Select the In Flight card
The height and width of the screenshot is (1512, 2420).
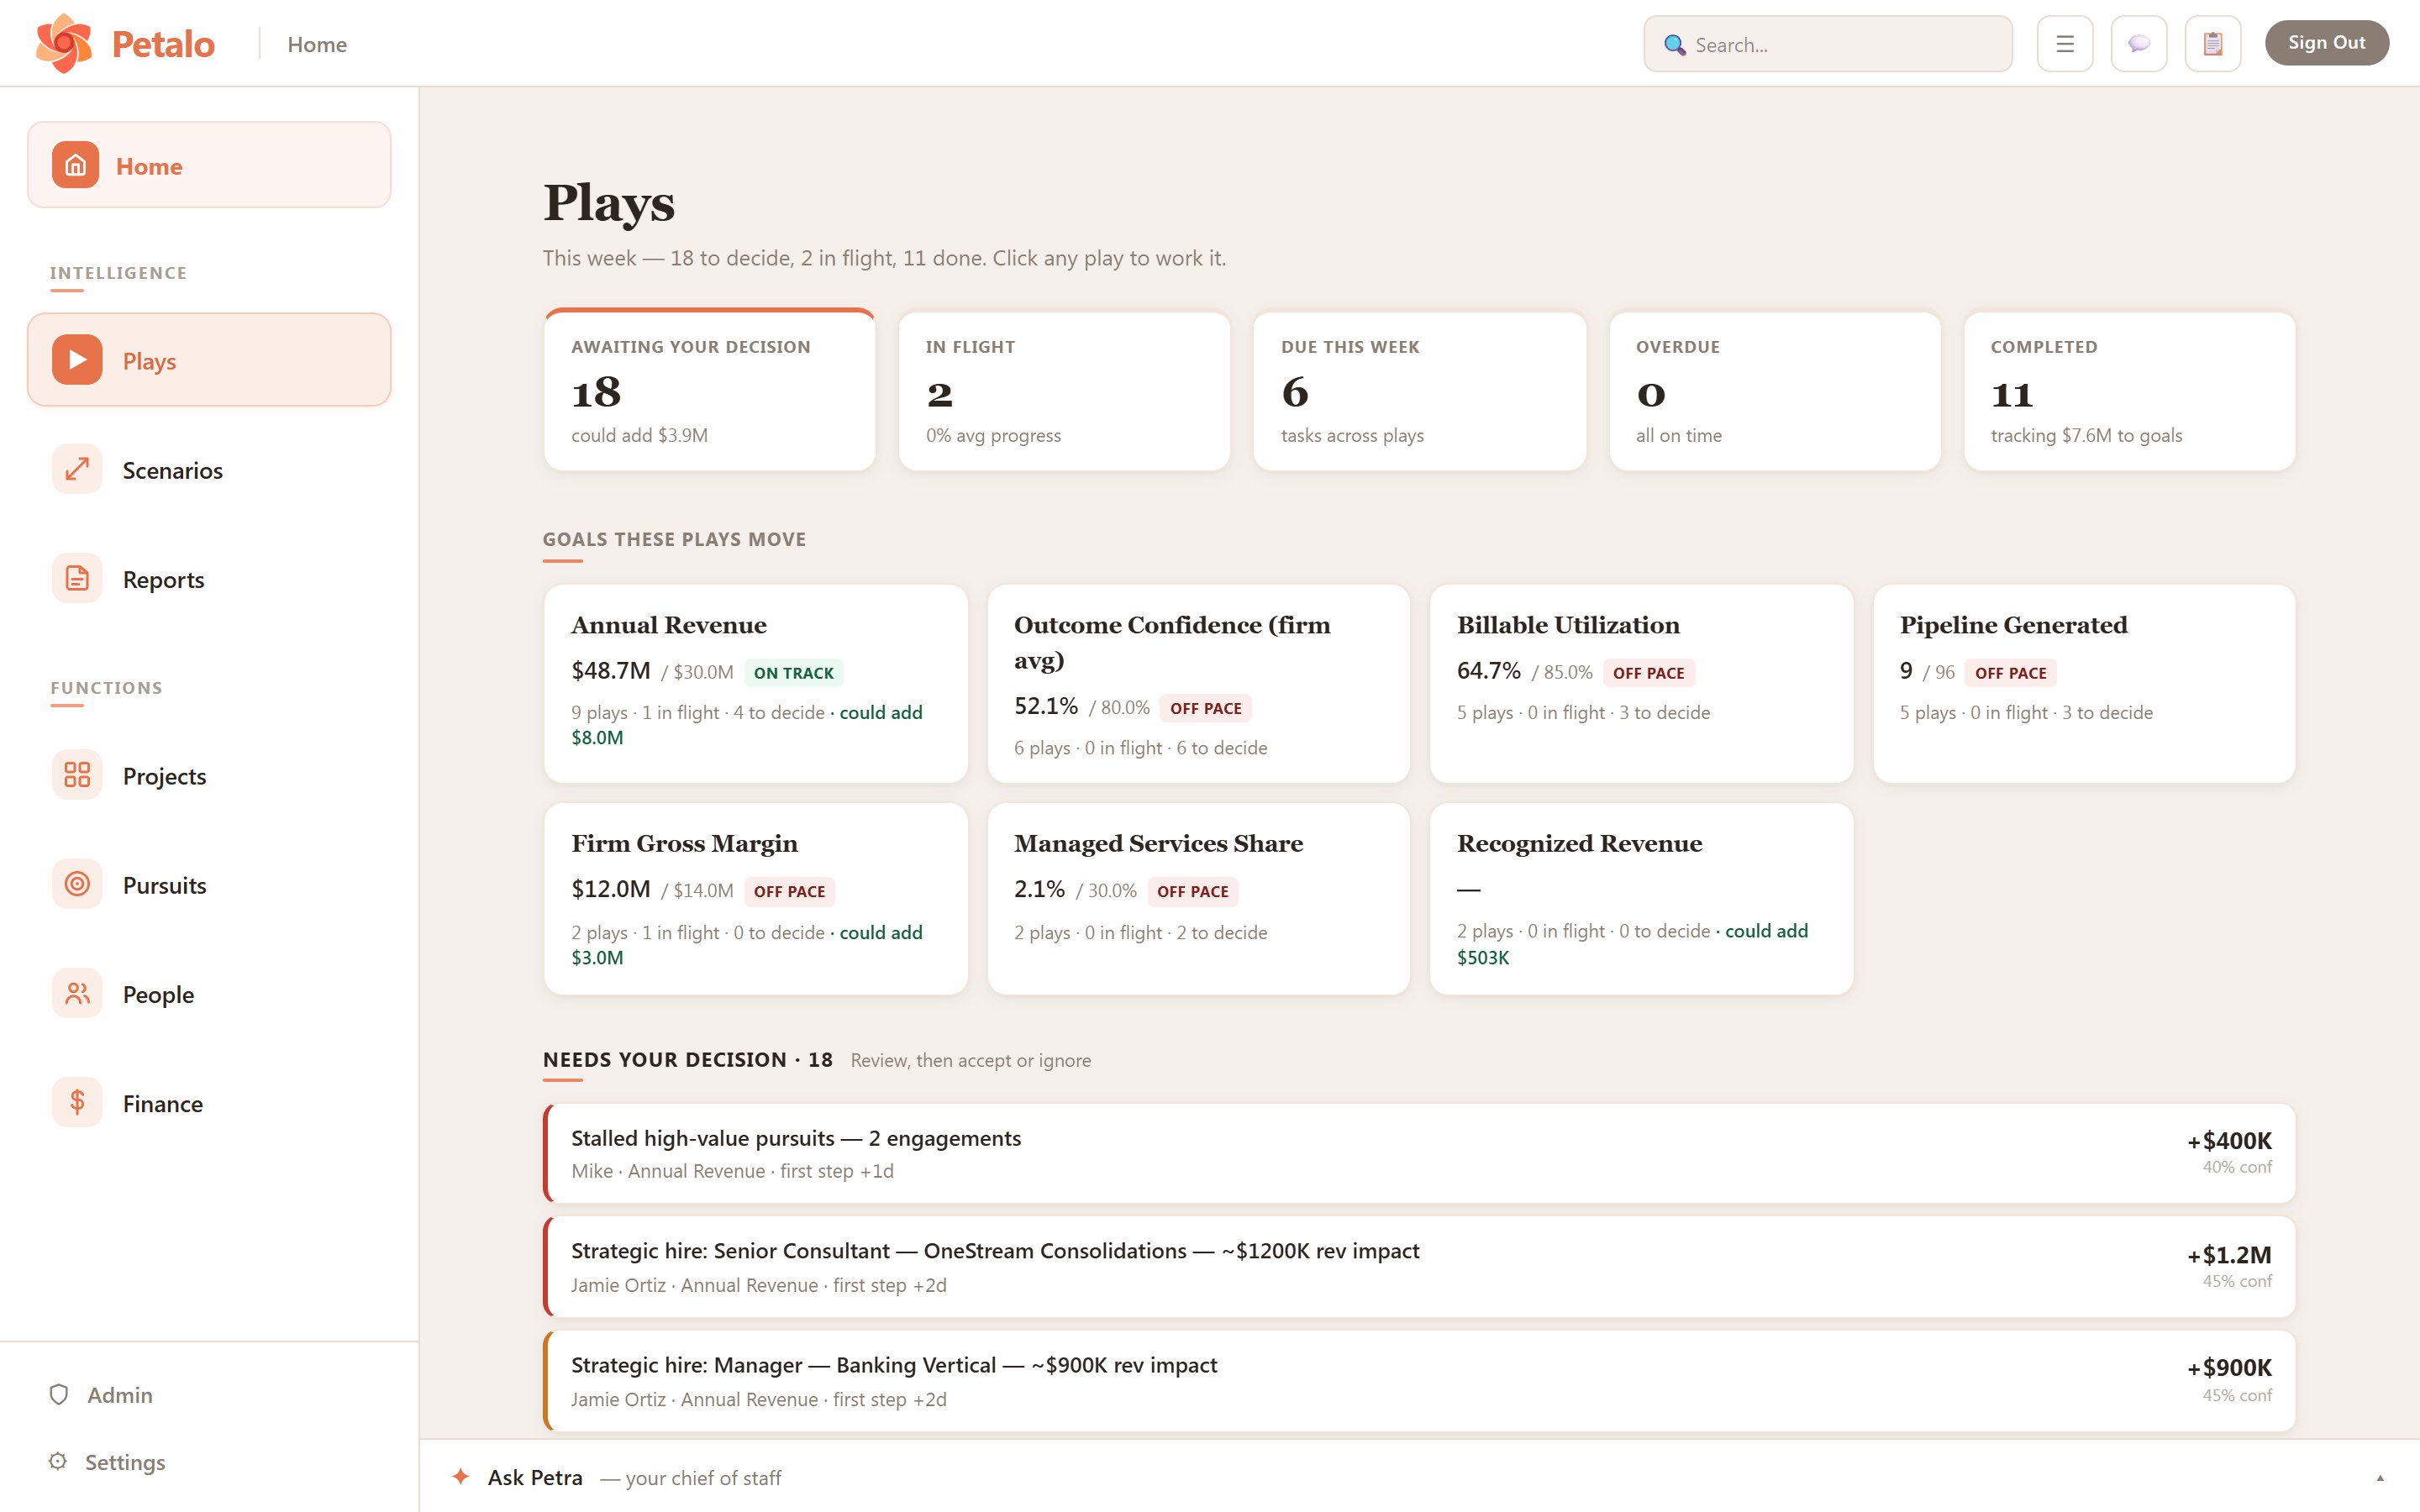point(1064,390)
